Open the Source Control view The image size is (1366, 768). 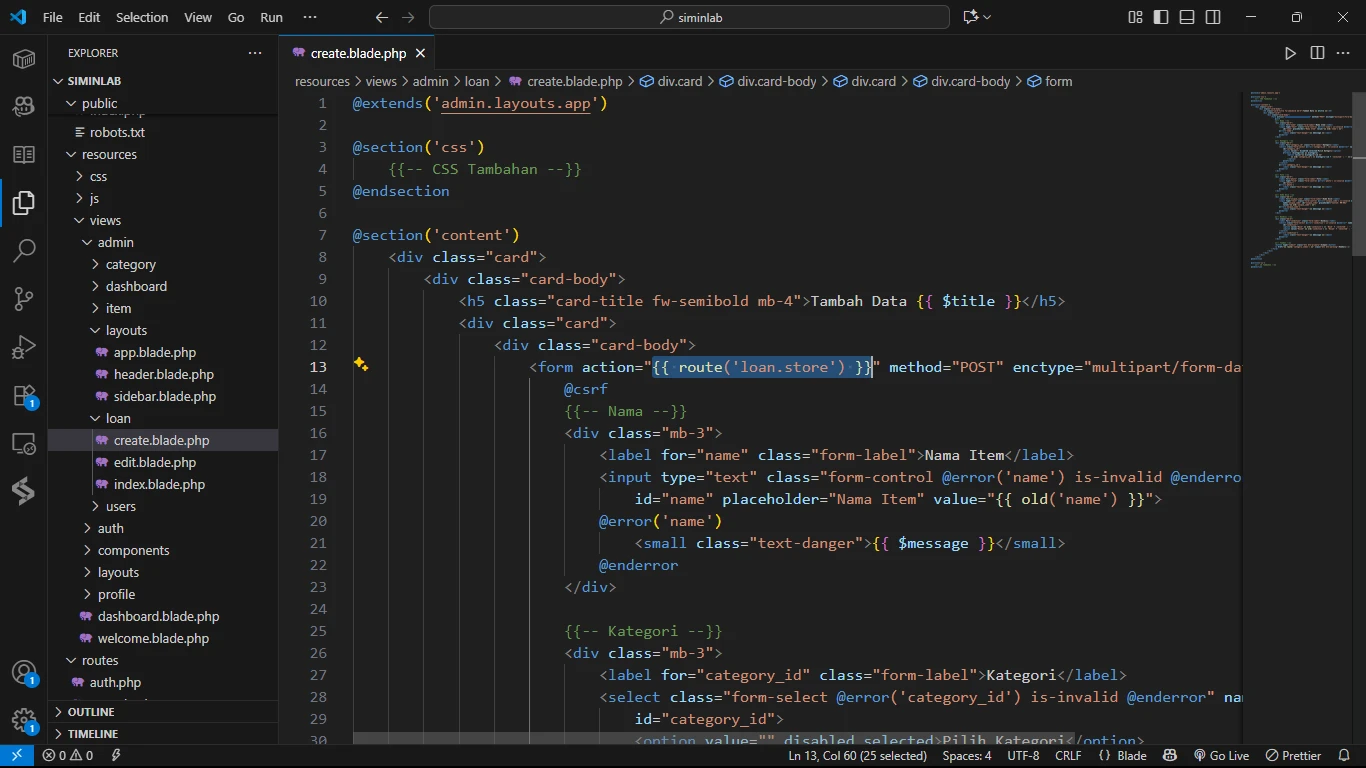point(24,298)
